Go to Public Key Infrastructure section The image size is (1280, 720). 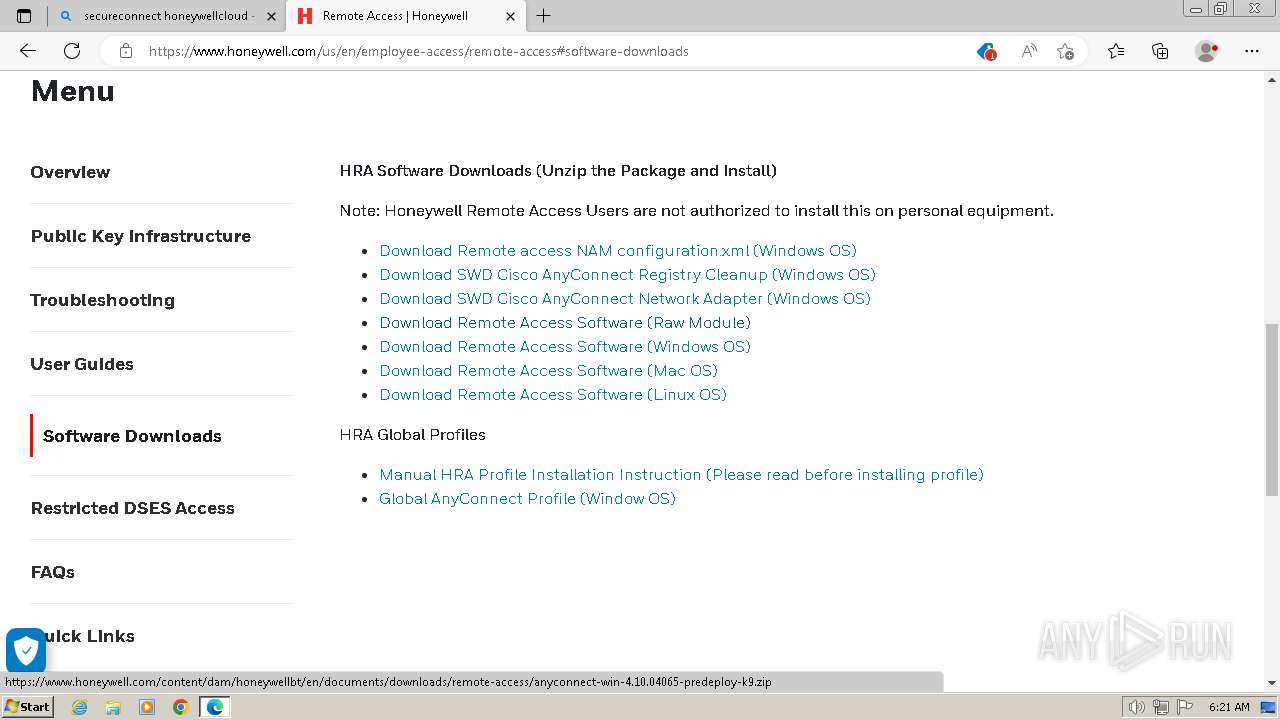point(141,236)
